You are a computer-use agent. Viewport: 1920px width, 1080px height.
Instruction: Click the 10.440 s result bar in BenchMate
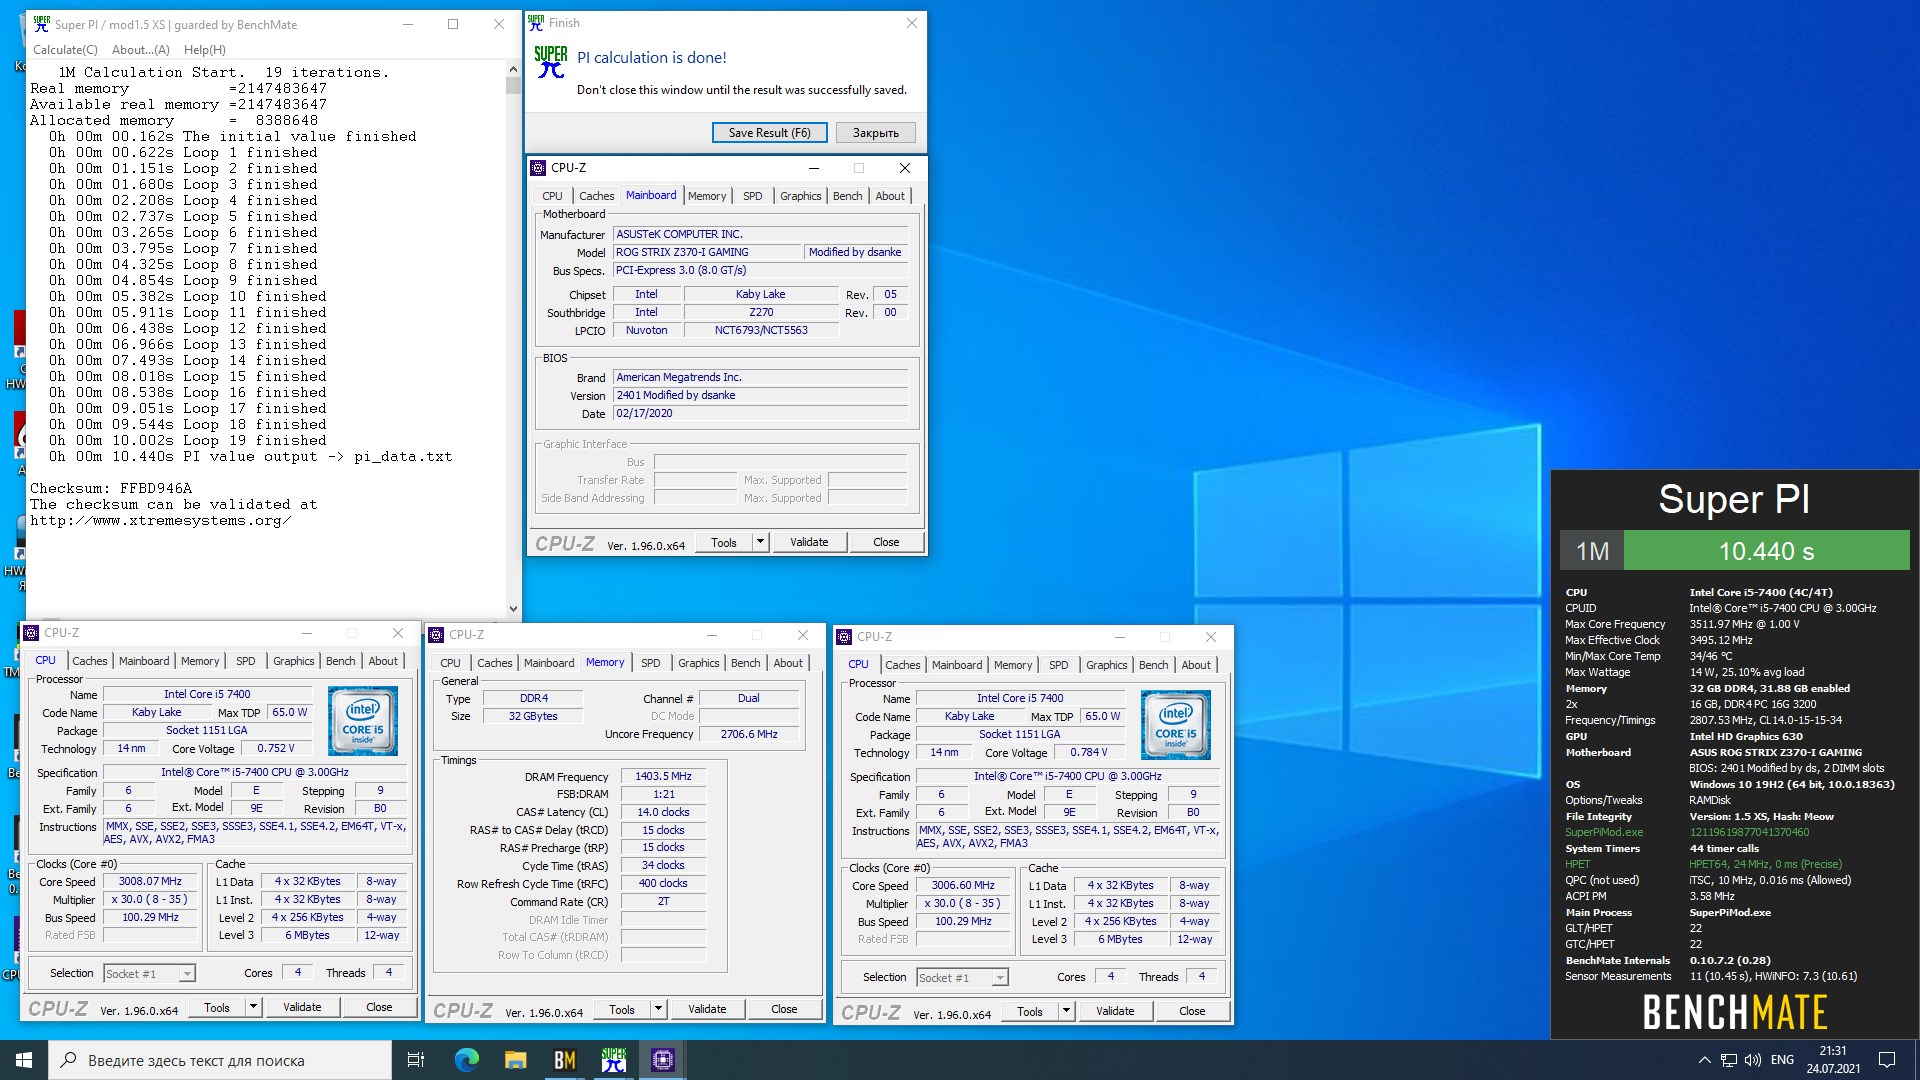[x=1766, y=551]
